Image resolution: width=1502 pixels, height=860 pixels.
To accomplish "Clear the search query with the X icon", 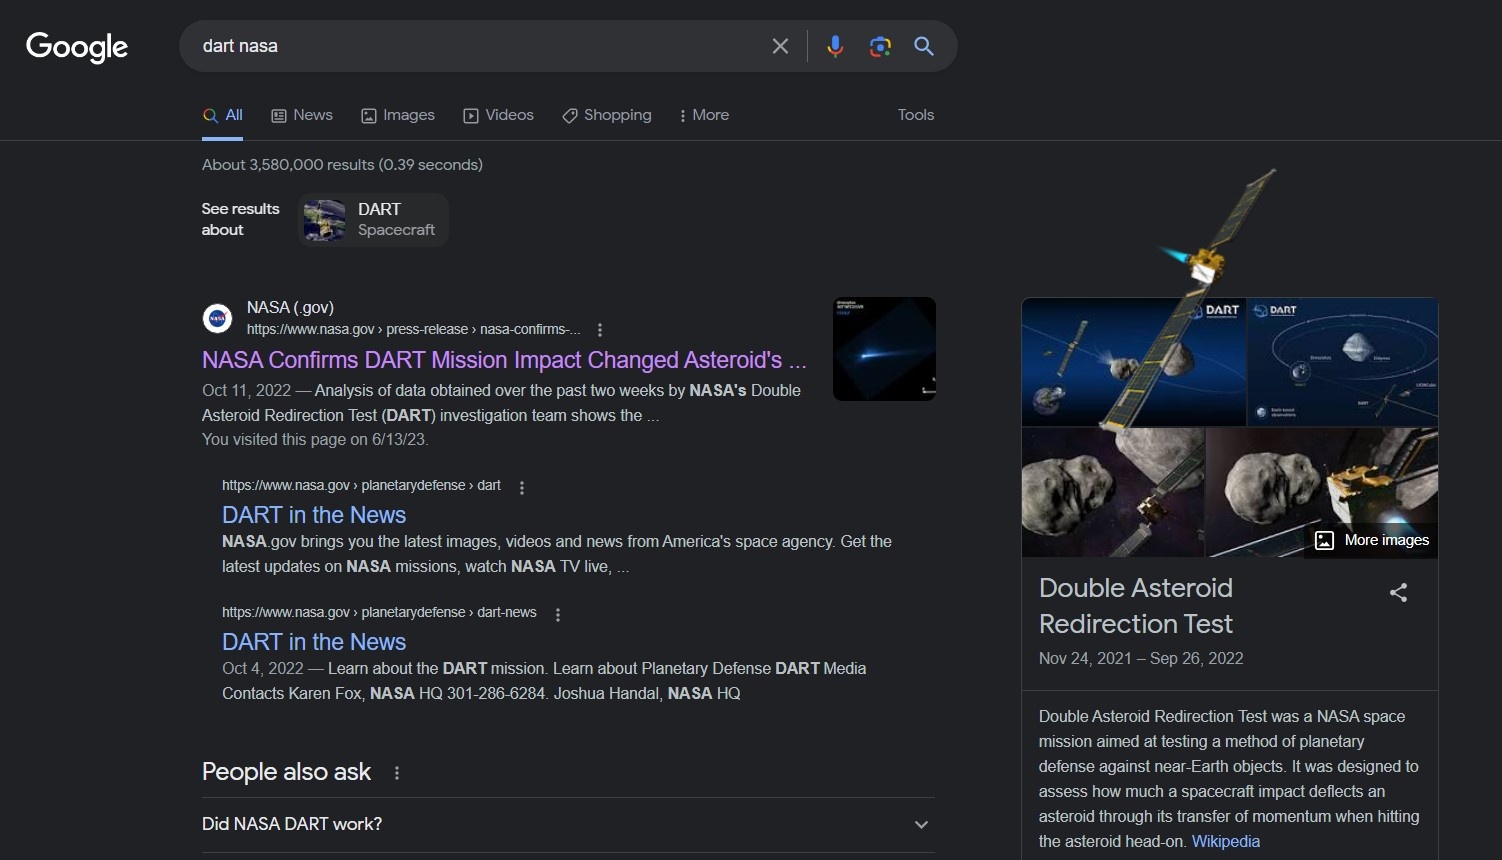I will pyautogui.click(x=780, y=45).
